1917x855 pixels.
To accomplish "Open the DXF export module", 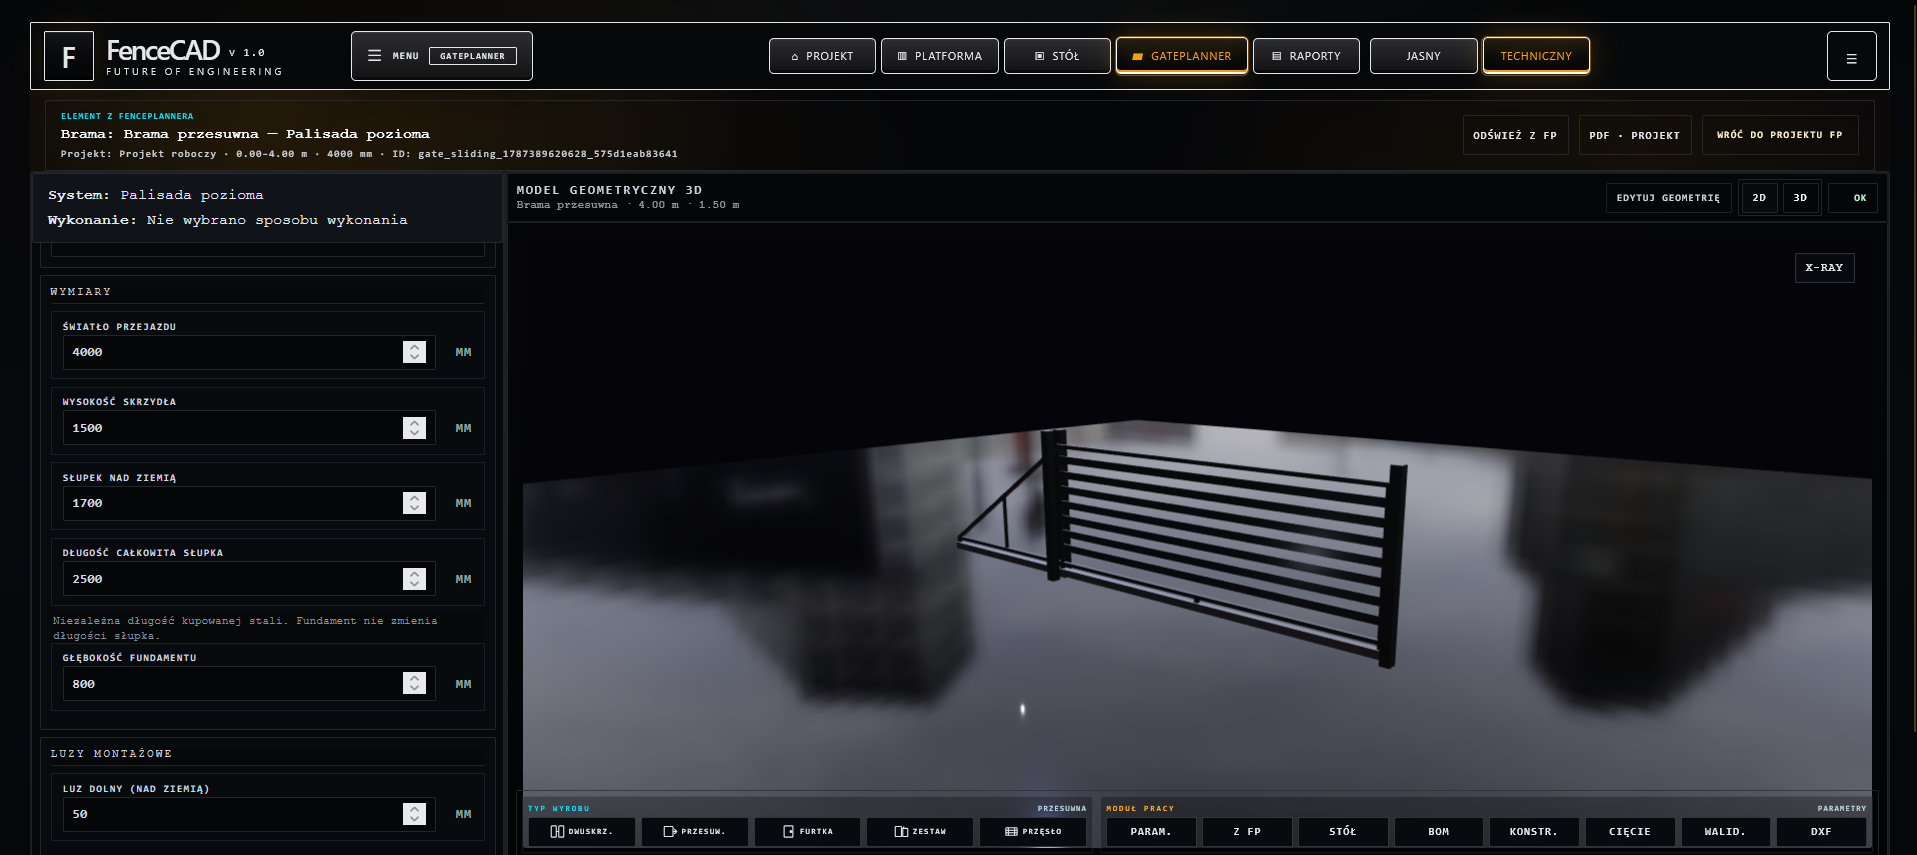I will click(x=1821, y=832).
